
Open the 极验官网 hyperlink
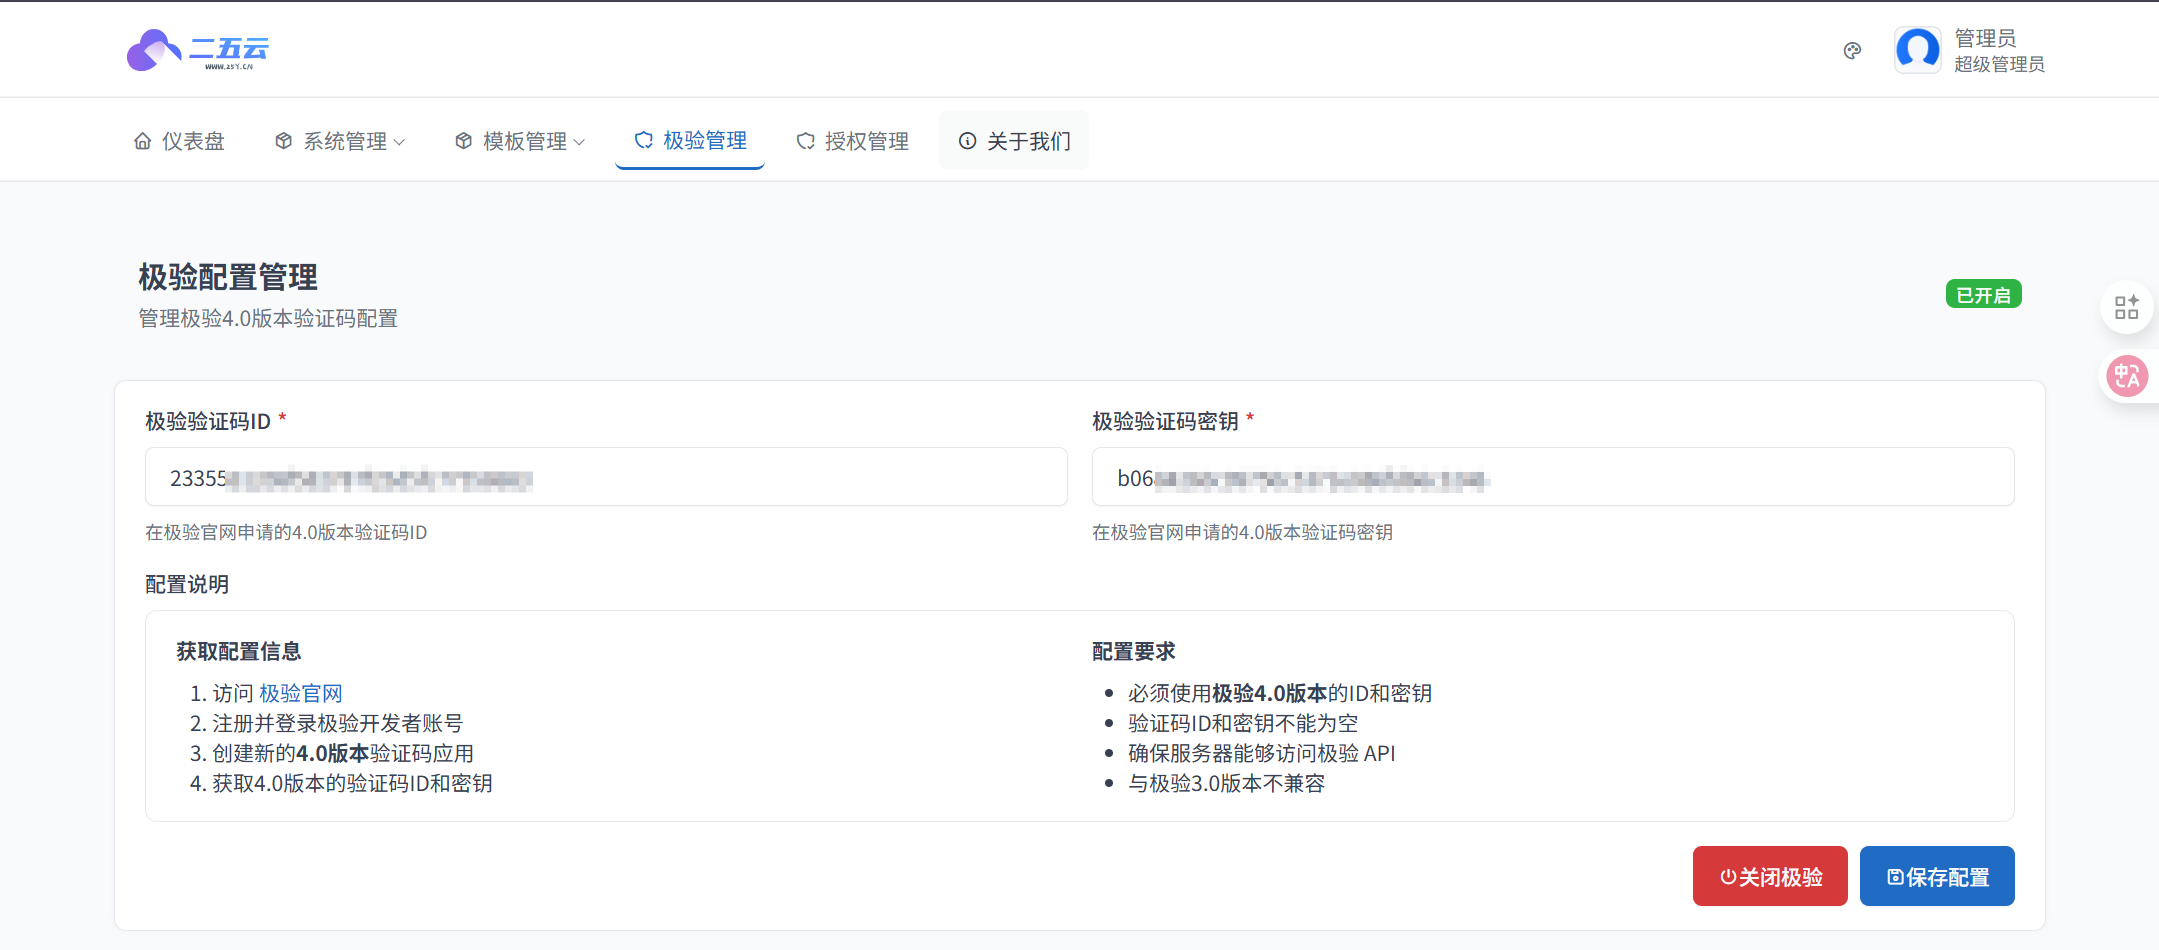300,693
